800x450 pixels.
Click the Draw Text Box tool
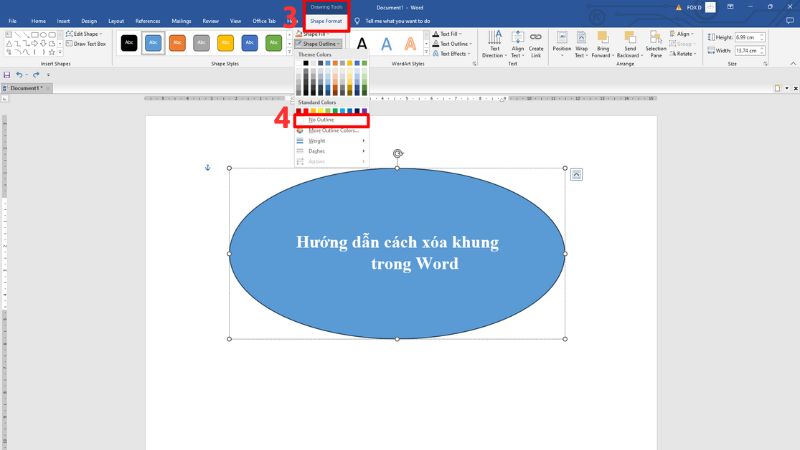tap(86, 44)
